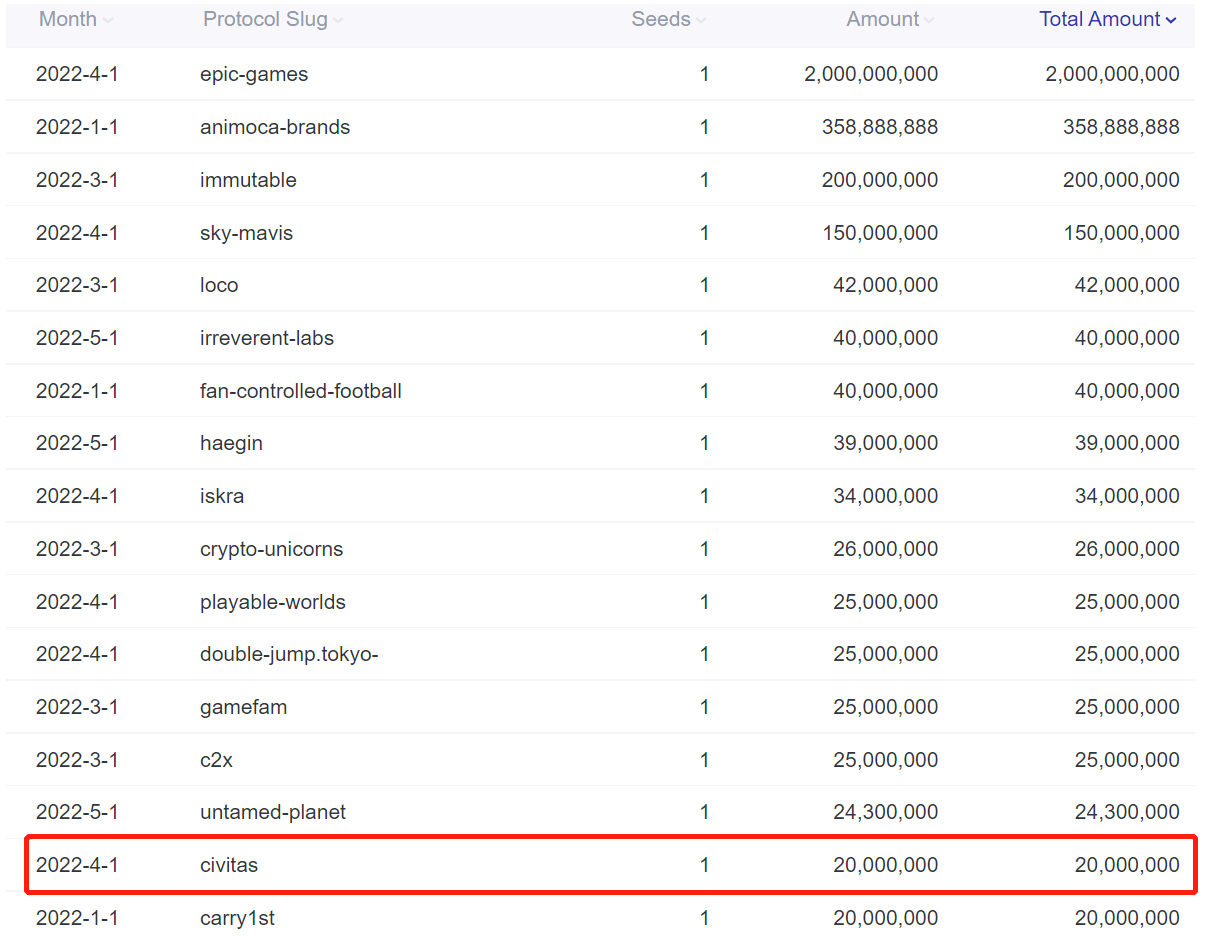Screen dimensions: 1216x941
Task: Select the sky-mavis protocol
Action: click(x=247, y=232)
